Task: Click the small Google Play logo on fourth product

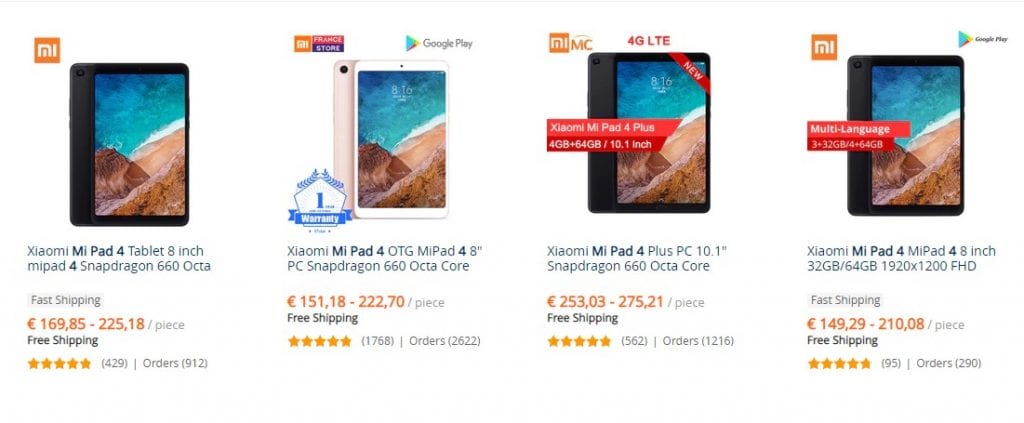Action: (983, 39)
